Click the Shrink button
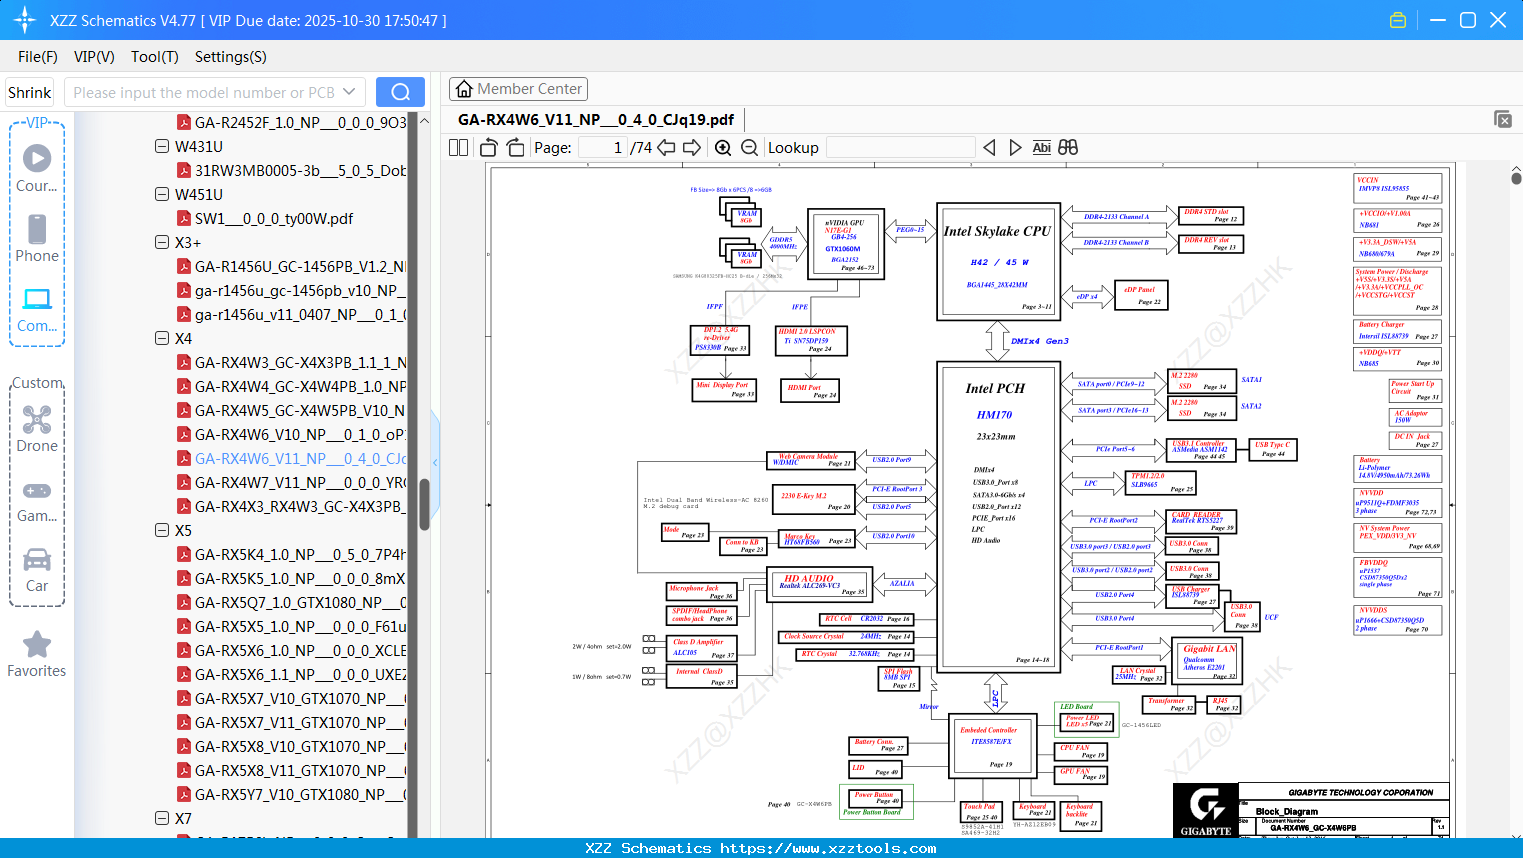 [30, 92]
